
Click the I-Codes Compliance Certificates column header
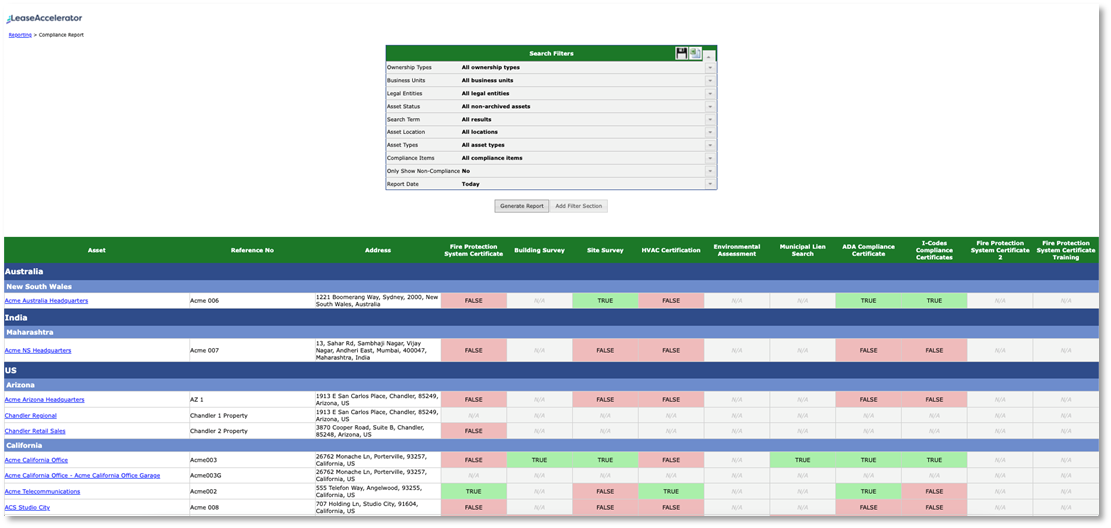935,250
